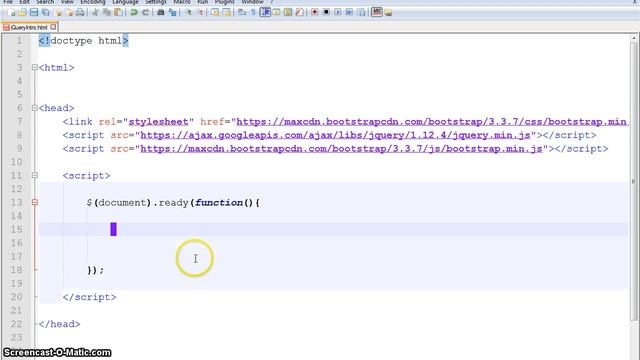The image size is (640, 360).
Task: Click on "<!doctype html>" text
Action: [x=83, y=41]
